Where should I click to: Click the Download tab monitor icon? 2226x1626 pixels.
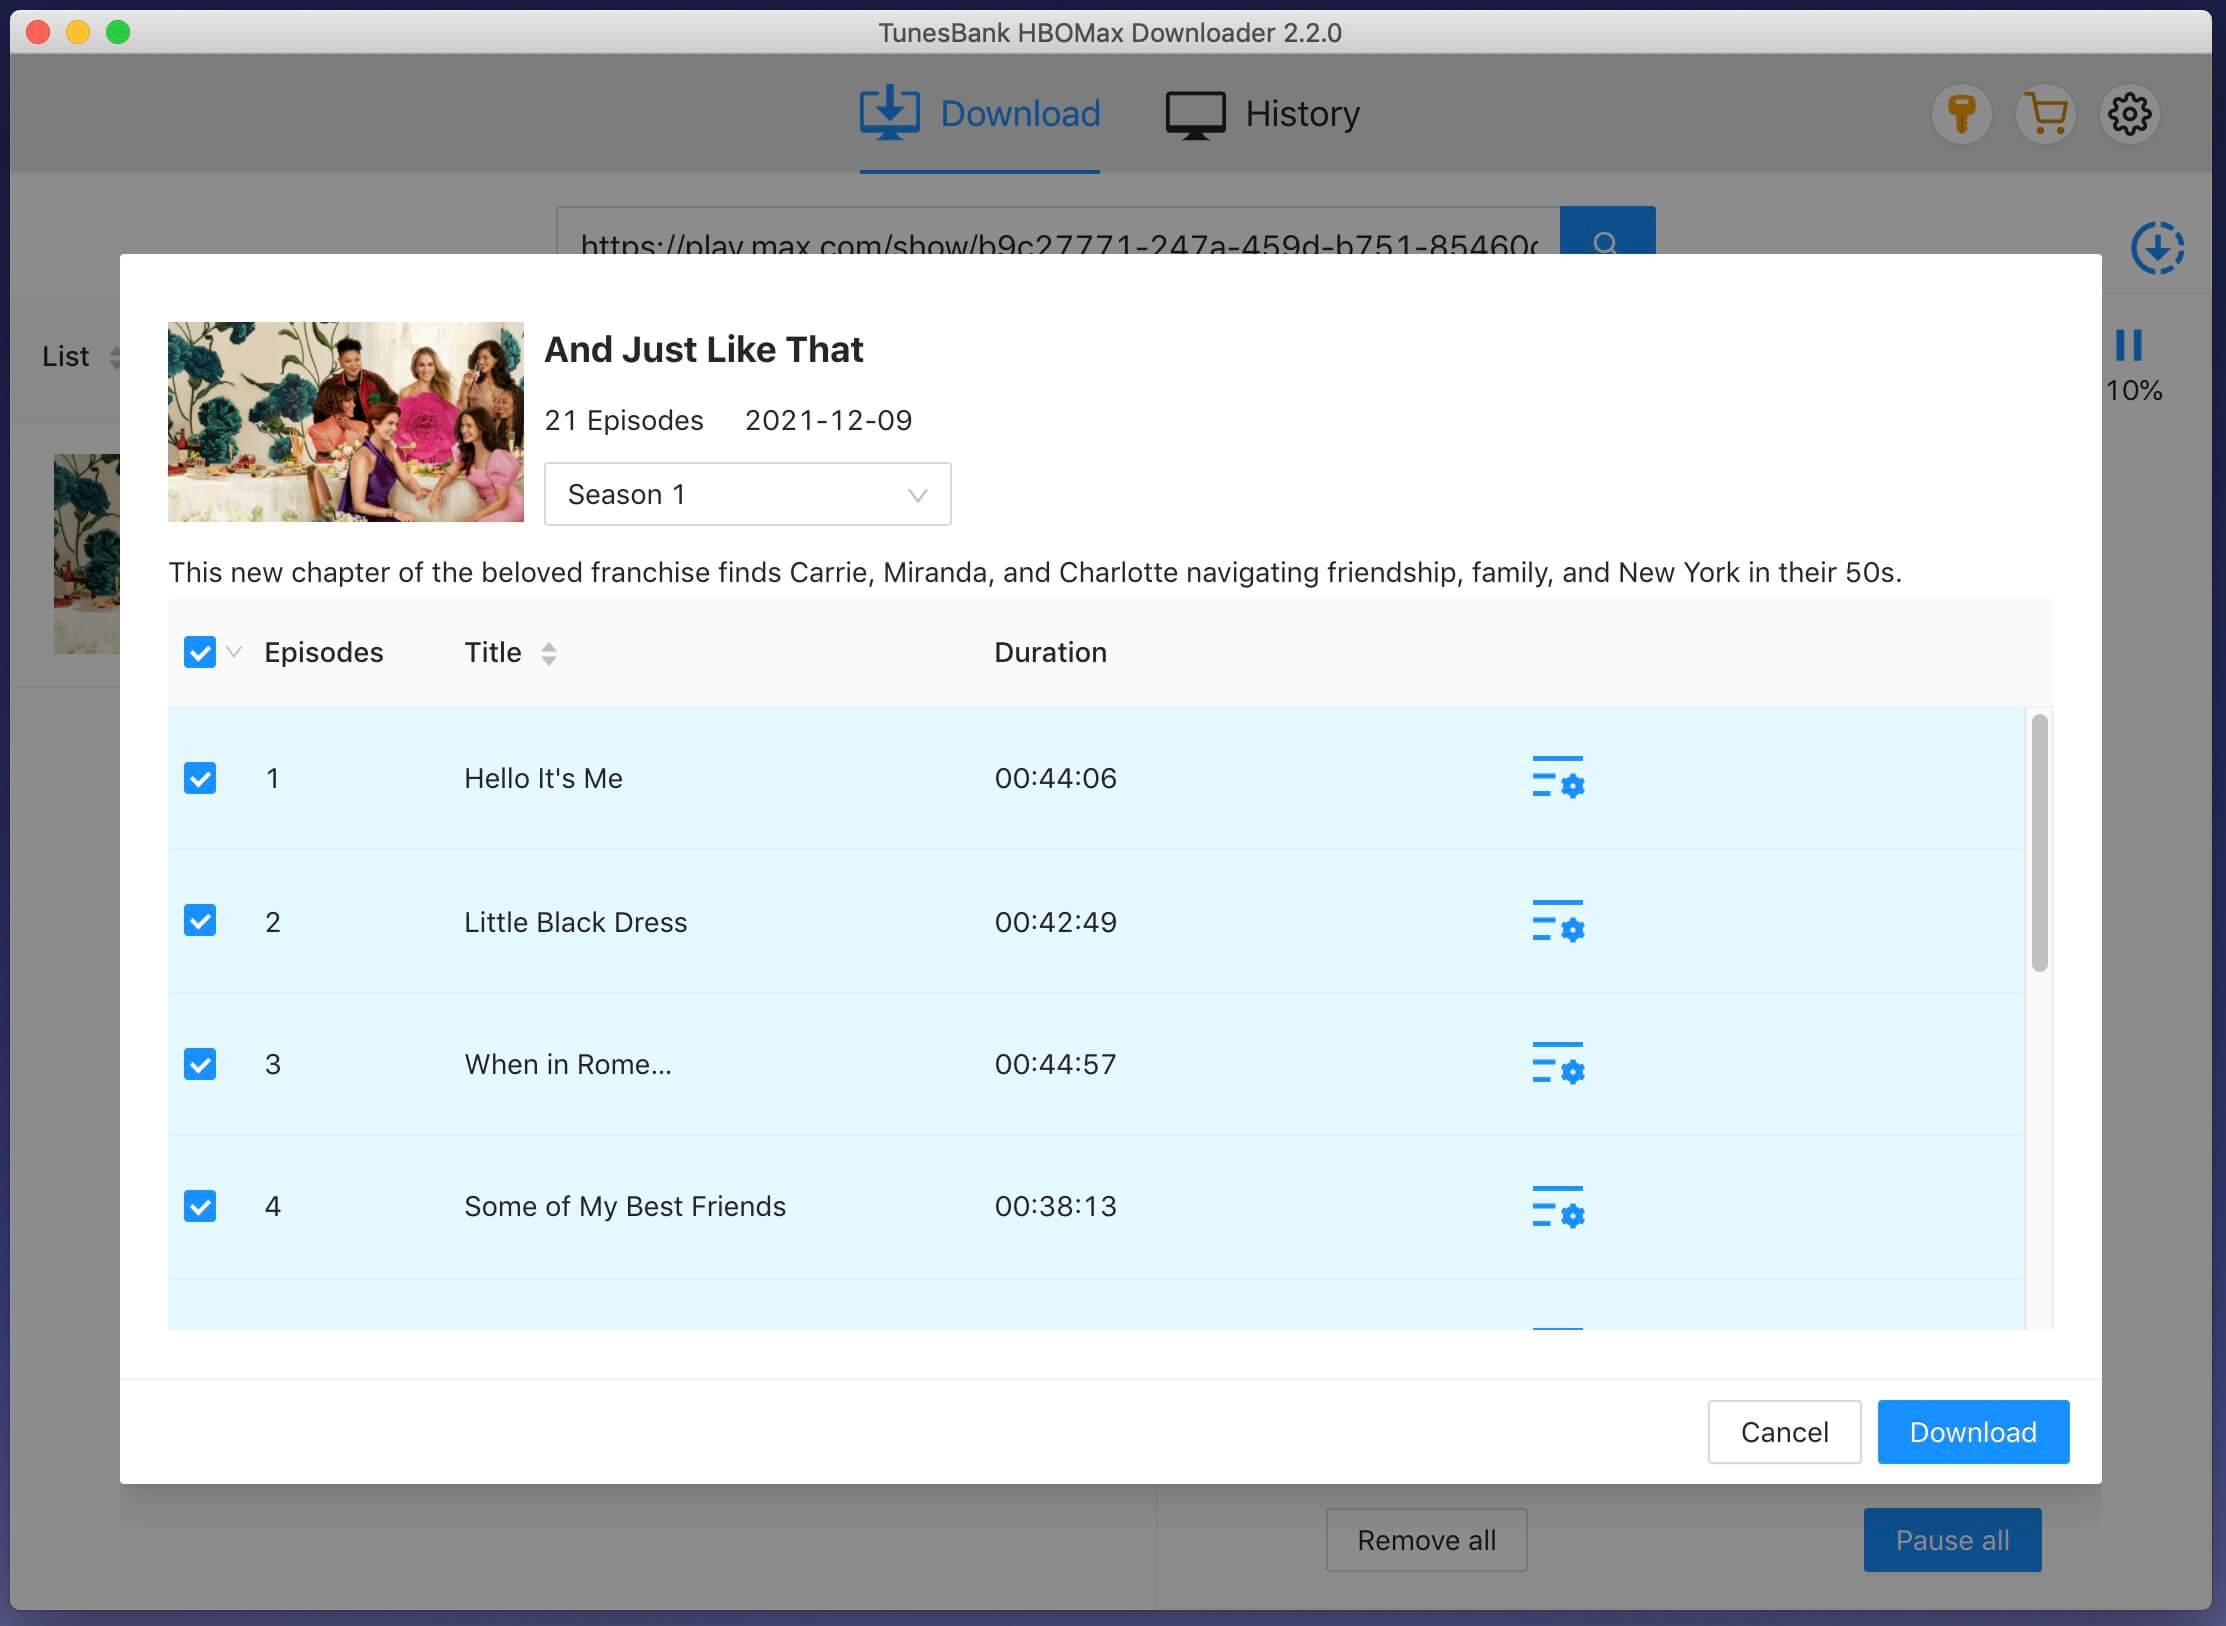[889, 113]
